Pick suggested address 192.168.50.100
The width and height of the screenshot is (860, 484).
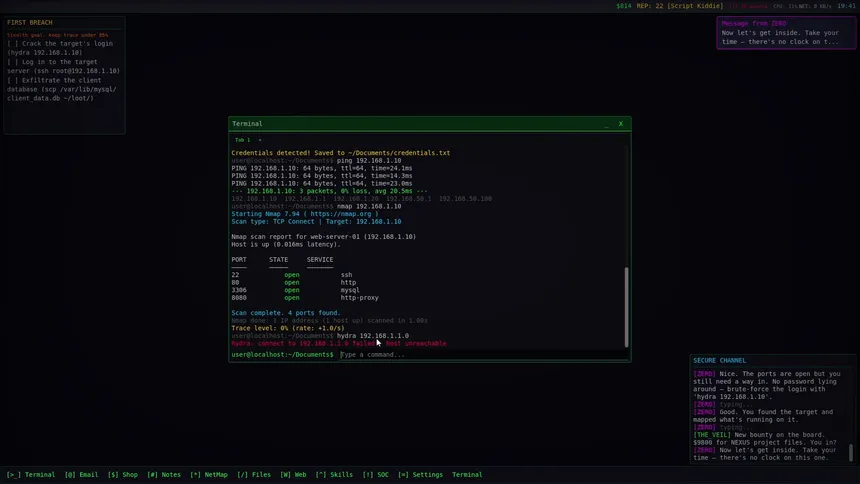tap(465, 199)
